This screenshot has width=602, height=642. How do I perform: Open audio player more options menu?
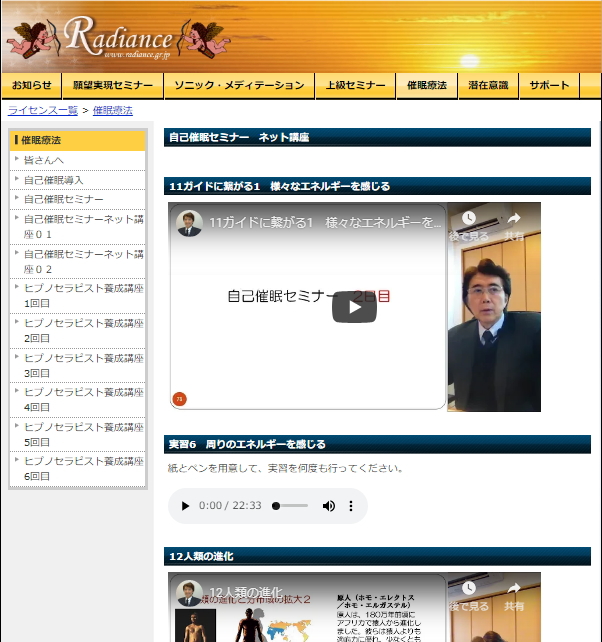coord(351,506)
